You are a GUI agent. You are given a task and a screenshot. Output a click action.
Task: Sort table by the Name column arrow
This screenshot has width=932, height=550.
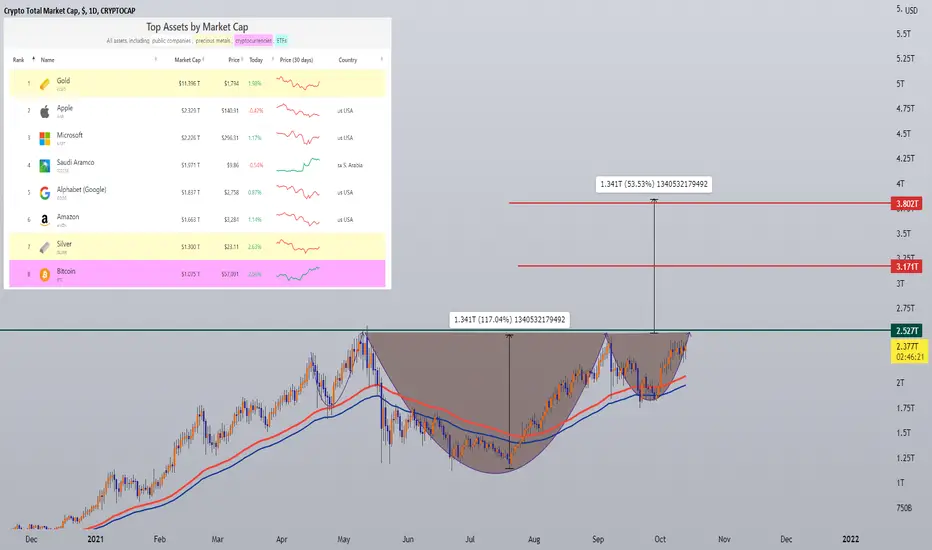click(156, 59)
